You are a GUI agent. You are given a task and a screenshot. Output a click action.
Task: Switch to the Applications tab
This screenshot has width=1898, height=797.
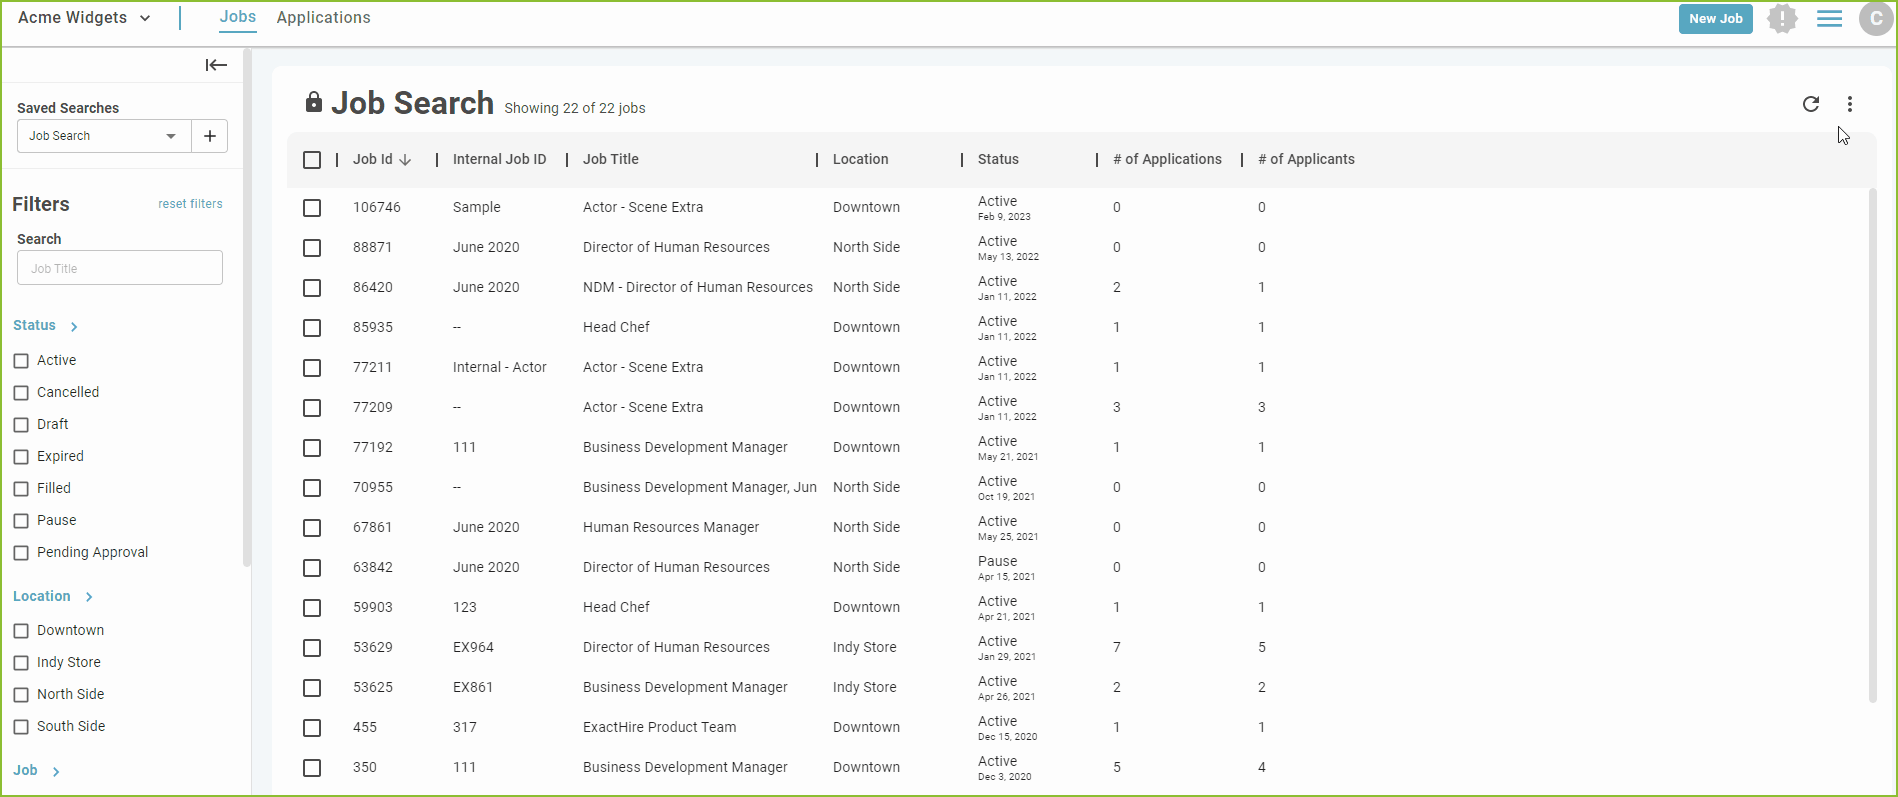pos(323,18)
